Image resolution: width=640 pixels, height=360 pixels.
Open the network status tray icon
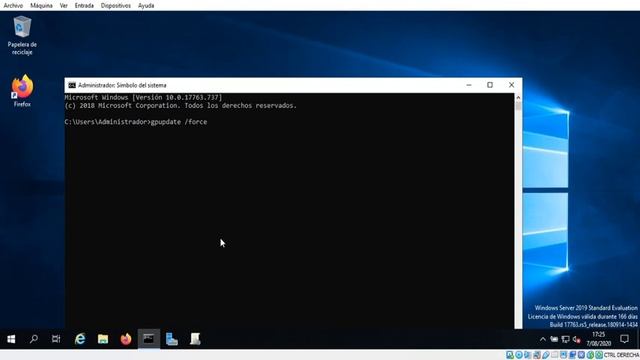565,339
